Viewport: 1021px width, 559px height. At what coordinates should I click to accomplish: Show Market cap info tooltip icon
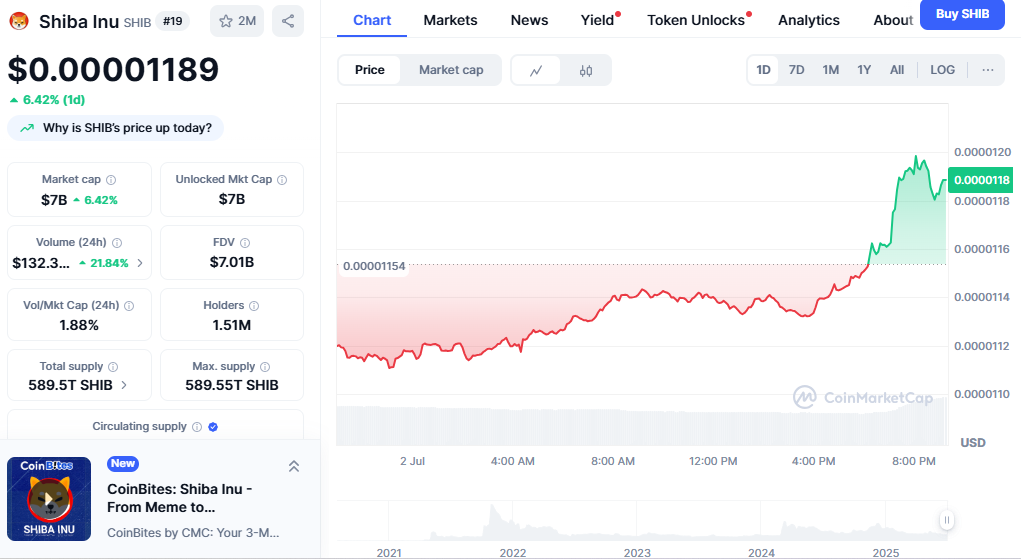111,180
